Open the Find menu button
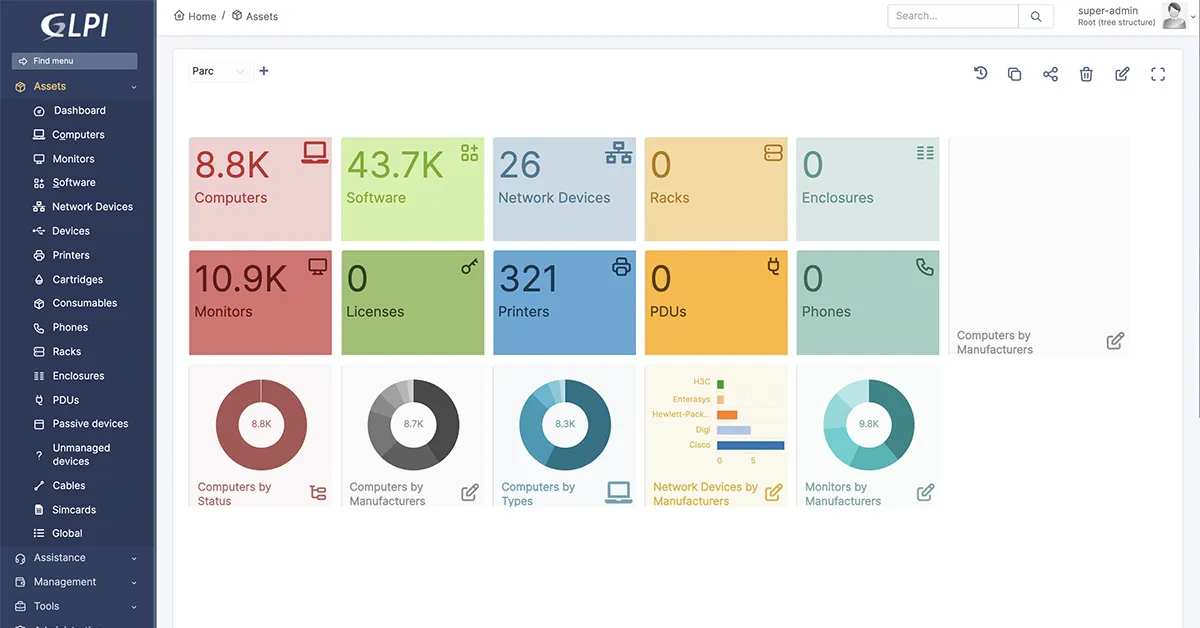The image size is (1200, 628). 75,61
